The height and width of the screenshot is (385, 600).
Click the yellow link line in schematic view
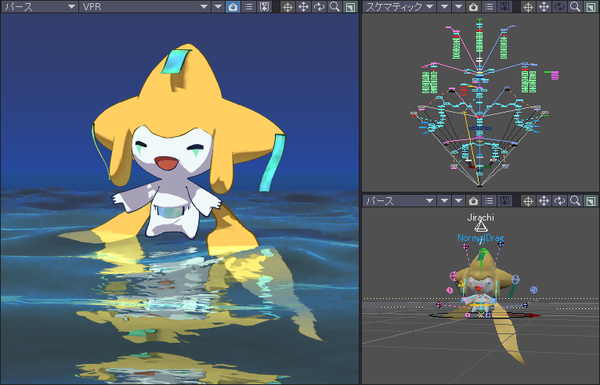pyautogui.click(x=471, y=145)
